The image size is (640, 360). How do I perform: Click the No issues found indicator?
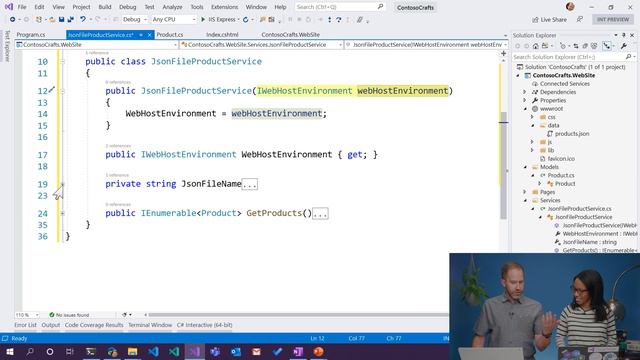(69, 315)
